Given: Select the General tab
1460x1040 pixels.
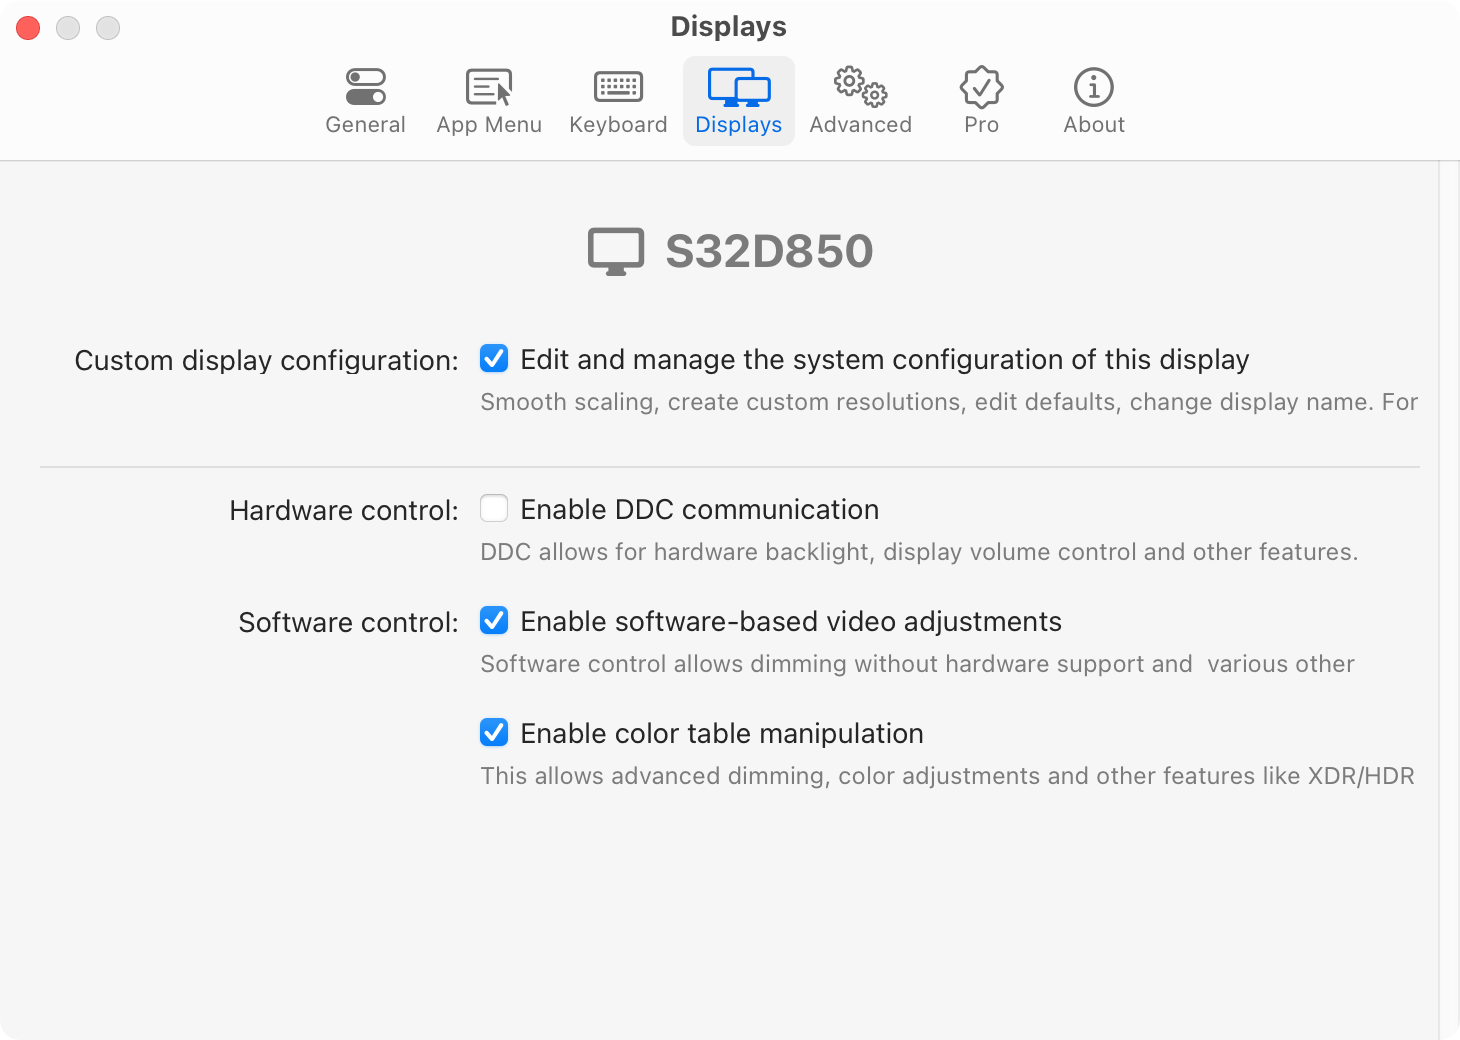Looking at the screenshot, I should tap(365, 100).
